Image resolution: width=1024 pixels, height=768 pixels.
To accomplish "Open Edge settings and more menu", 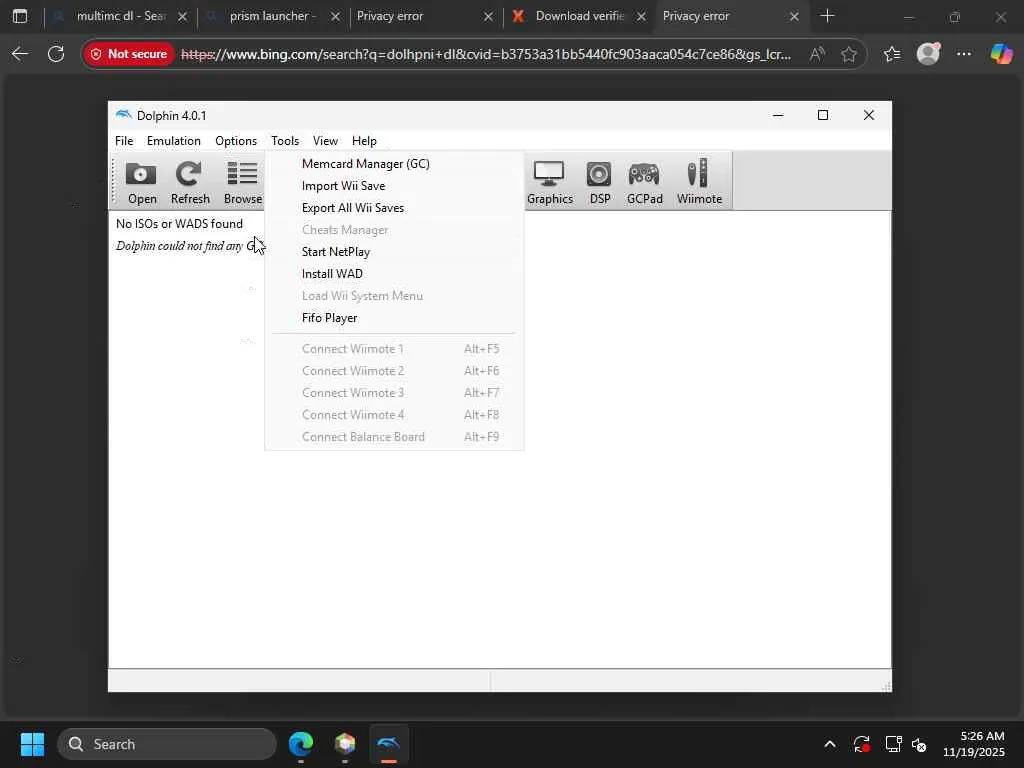I will click(x=963, y=54).
